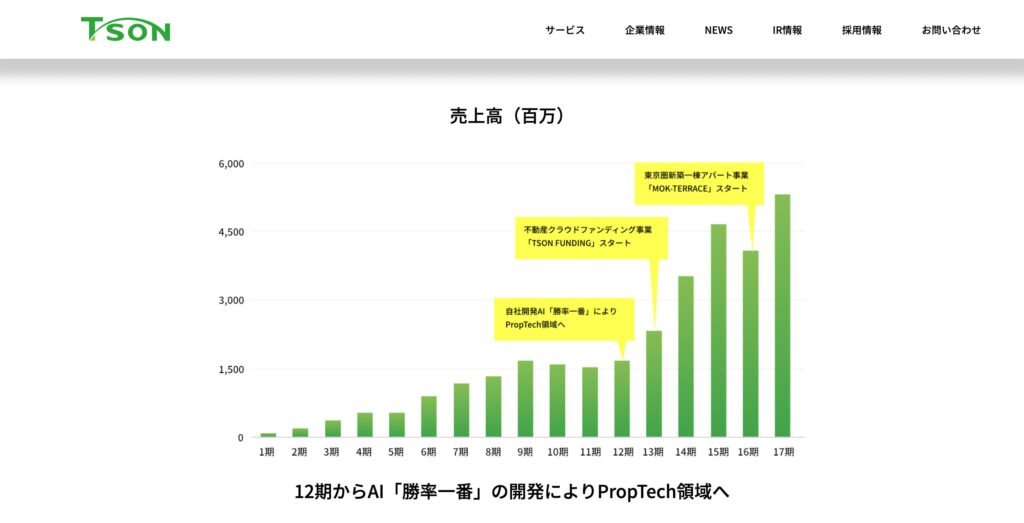The width and height of the screenshot is (1024, 523).
Task: Open the サービス menu item
Action: pos(565,30)
